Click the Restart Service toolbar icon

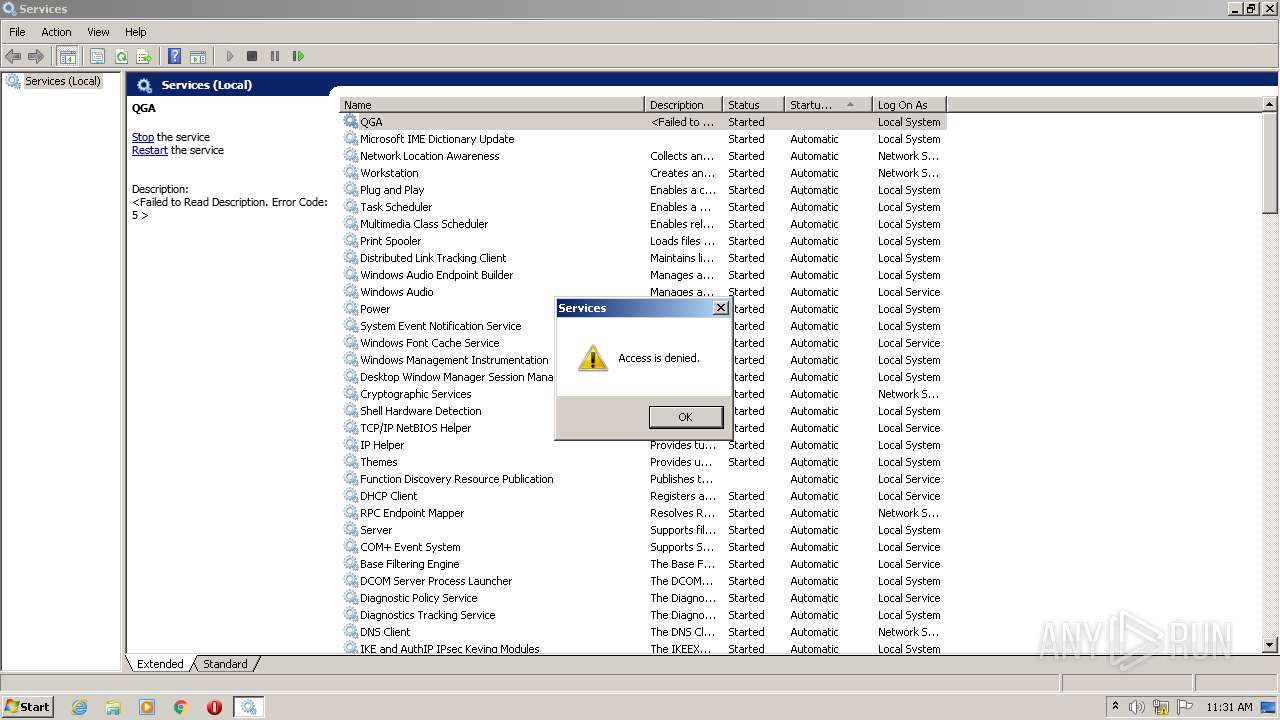coord(298,56)
